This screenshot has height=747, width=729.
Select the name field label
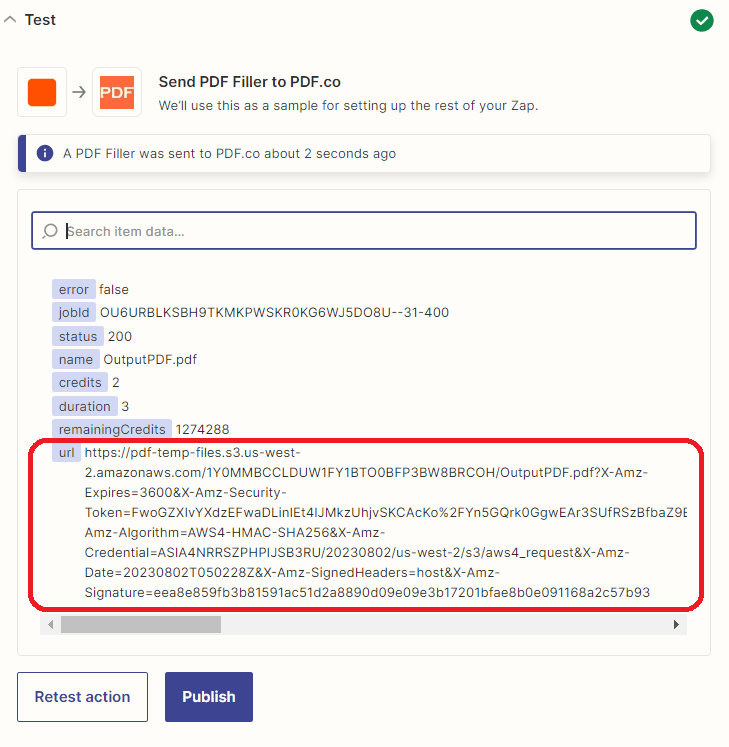point(76,359)
